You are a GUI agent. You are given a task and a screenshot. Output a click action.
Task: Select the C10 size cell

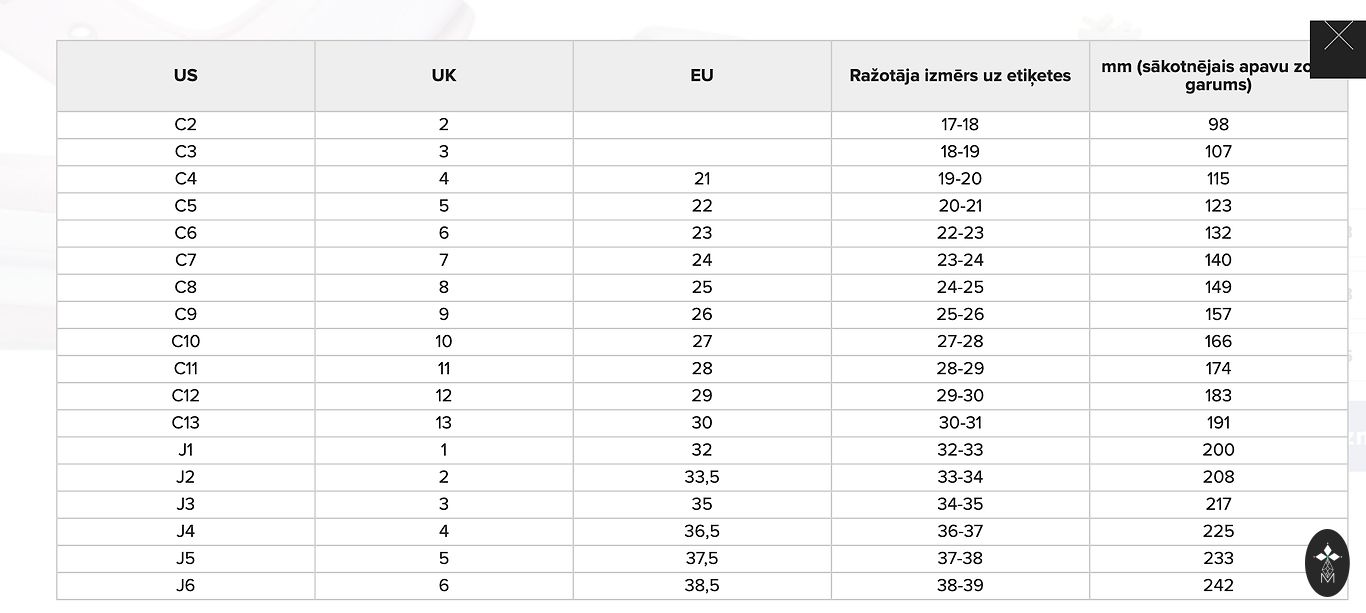point(186,342)
